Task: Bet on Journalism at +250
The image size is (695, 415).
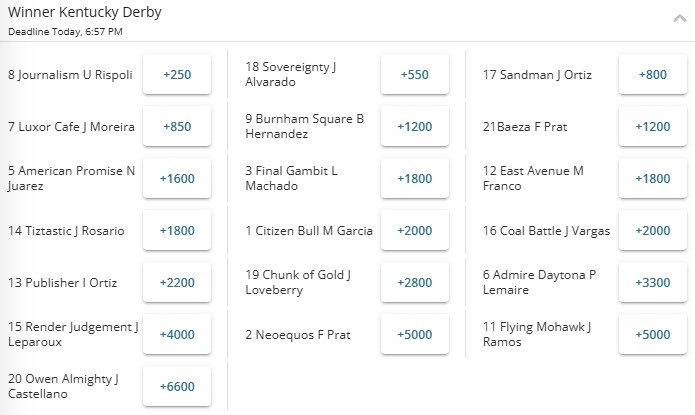Action: (x=177, y=75)
